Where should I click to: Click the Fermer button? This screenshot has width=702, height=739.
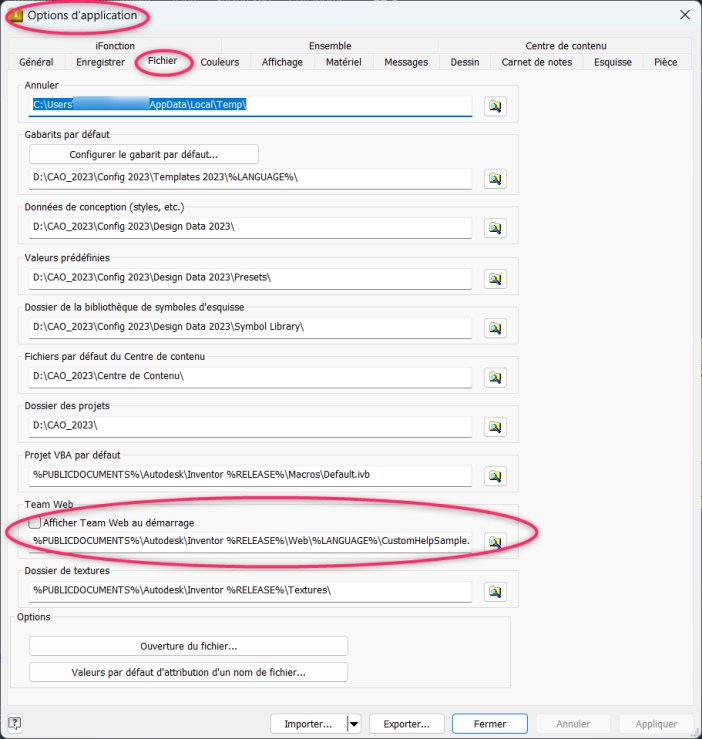pyautogui.click(x=489, y=724)
